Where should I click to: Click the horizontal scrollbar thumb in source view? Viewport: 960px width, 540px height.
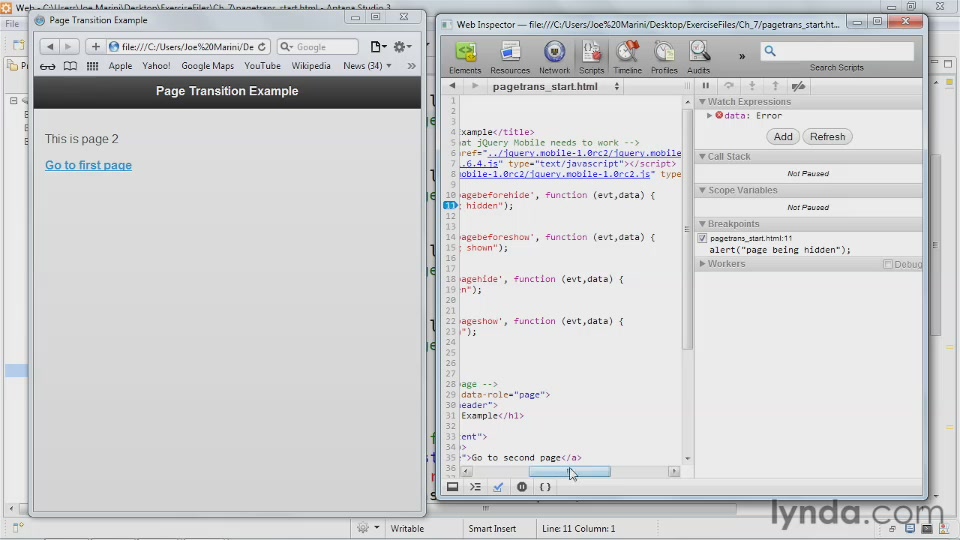[569, 471]
